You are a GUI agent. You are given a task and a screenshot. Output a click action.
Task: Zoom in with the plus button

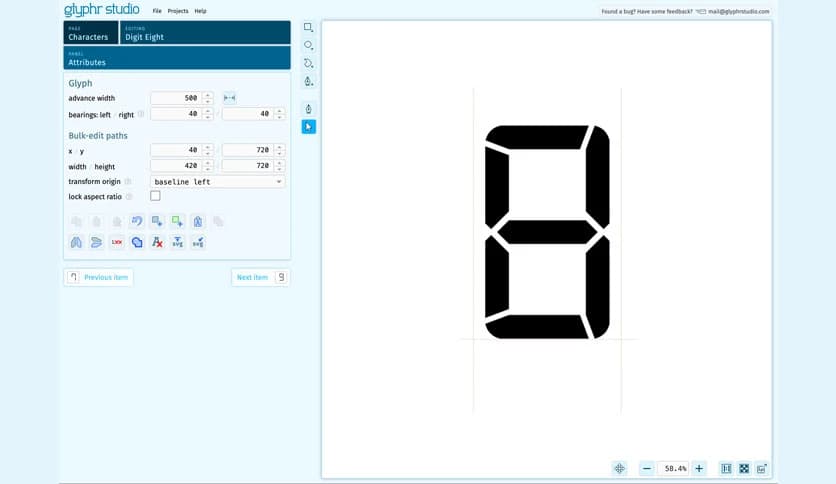699,469
